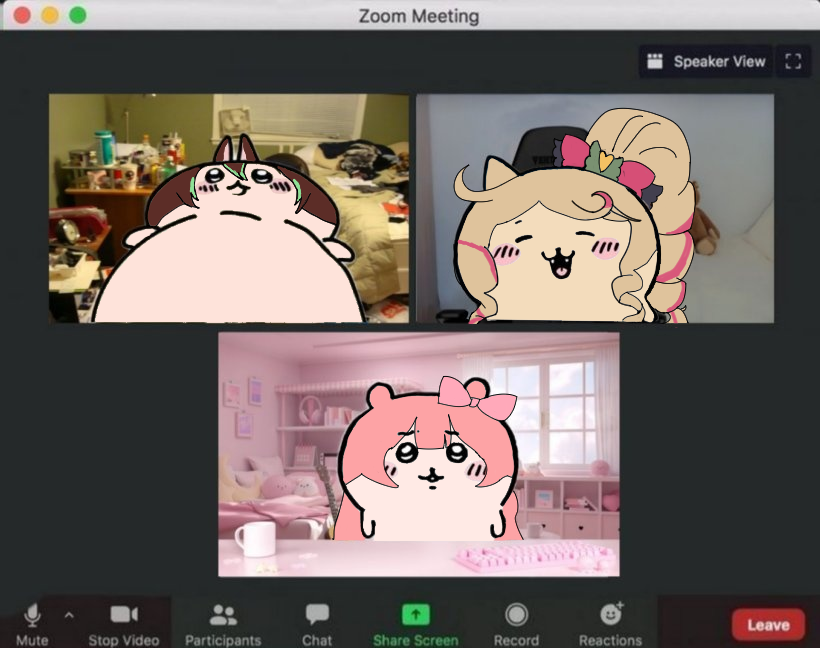Start Share Screen

coord(416,624)
